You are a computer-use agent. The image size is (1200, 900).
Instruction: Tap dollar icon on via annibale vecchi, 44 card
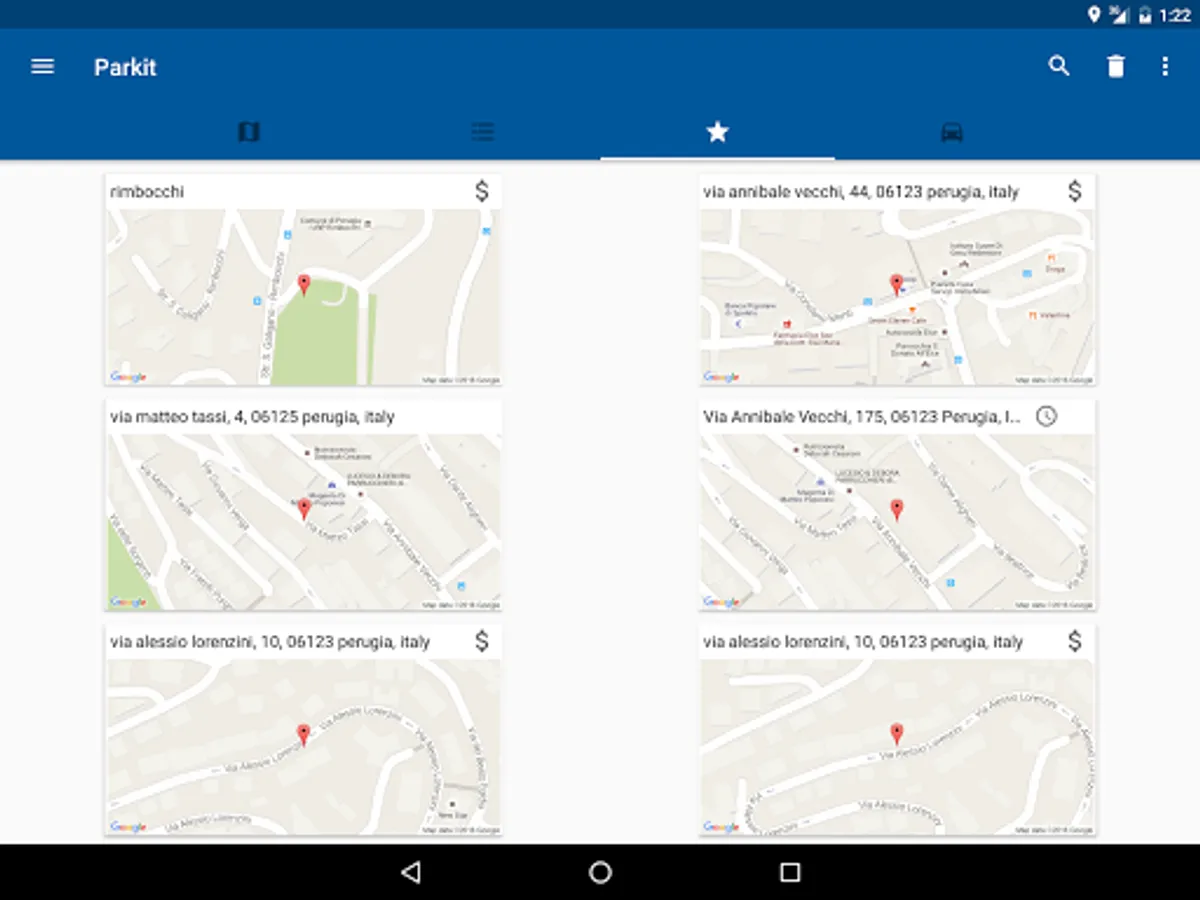[1075, 191]
